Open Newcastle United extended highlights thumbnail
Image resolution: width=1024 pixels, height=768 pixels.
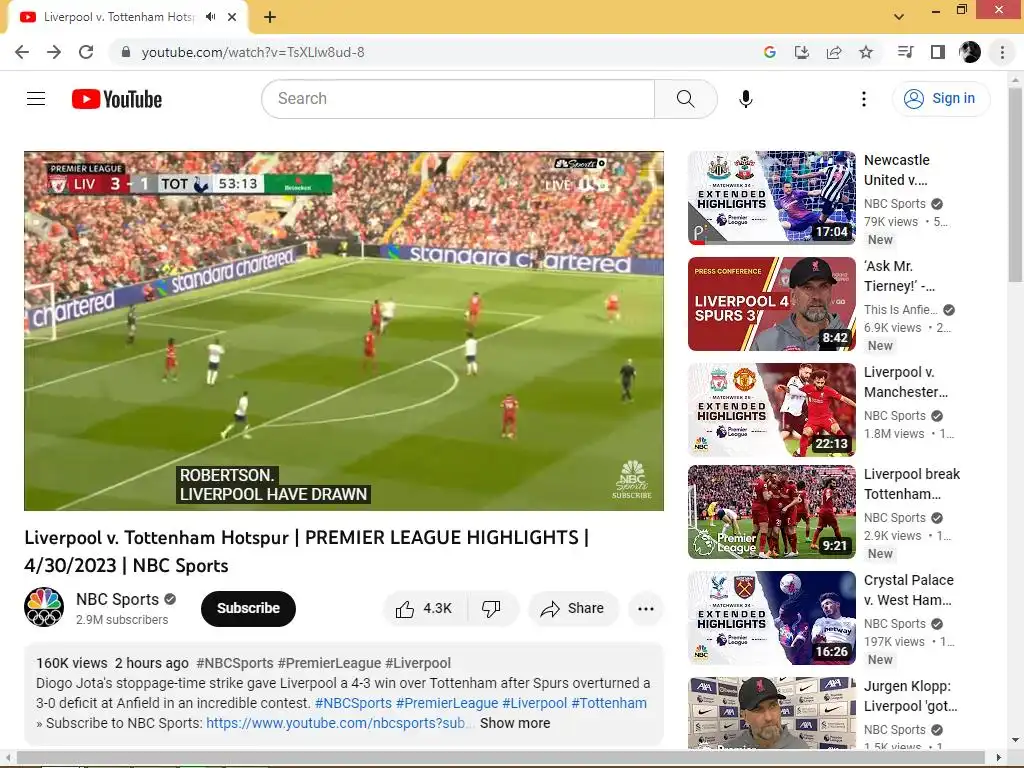click(x=771, y=198)
